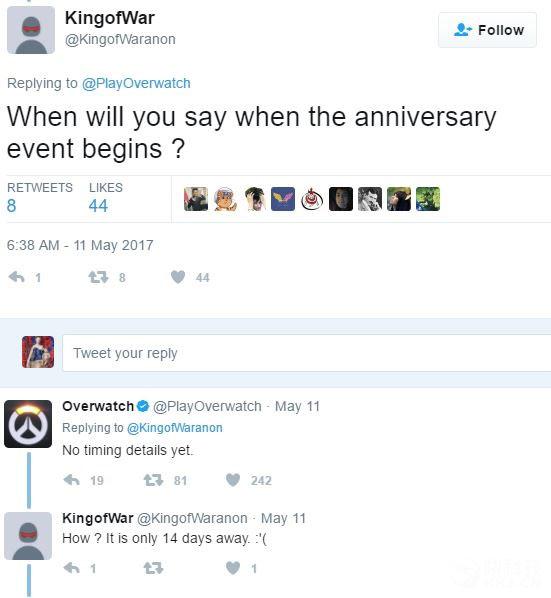Viewport: 551px width, 598px height.
Task: View the list of 8 retweets
Action: coord(40,198)
